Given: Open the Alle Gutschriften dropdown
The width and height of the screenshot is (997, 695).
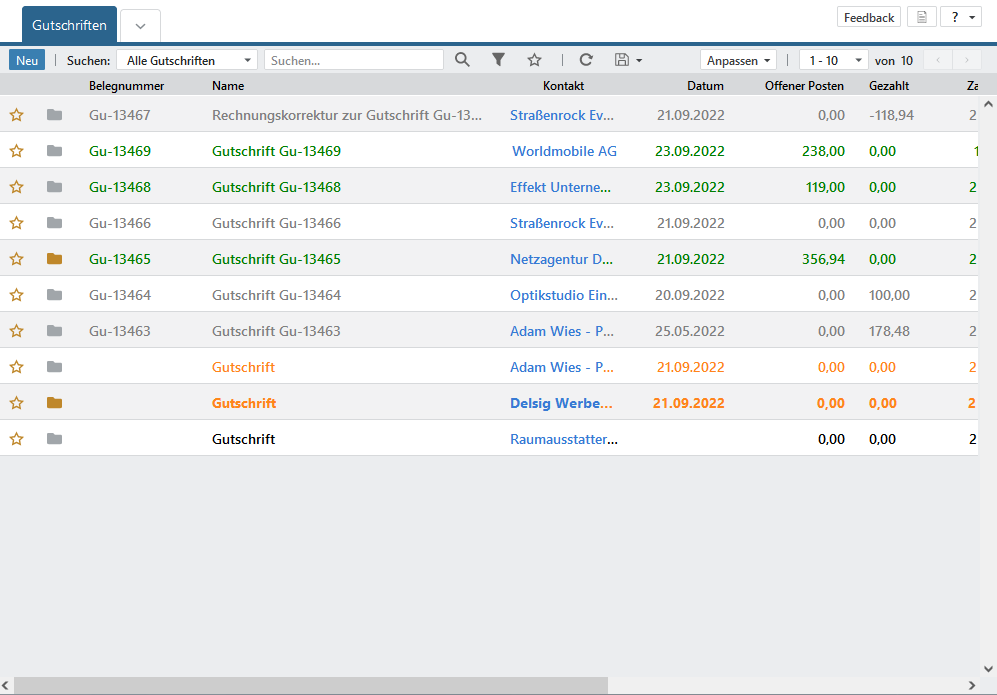Looking at the screenshot, I should [x=187, y=60].
